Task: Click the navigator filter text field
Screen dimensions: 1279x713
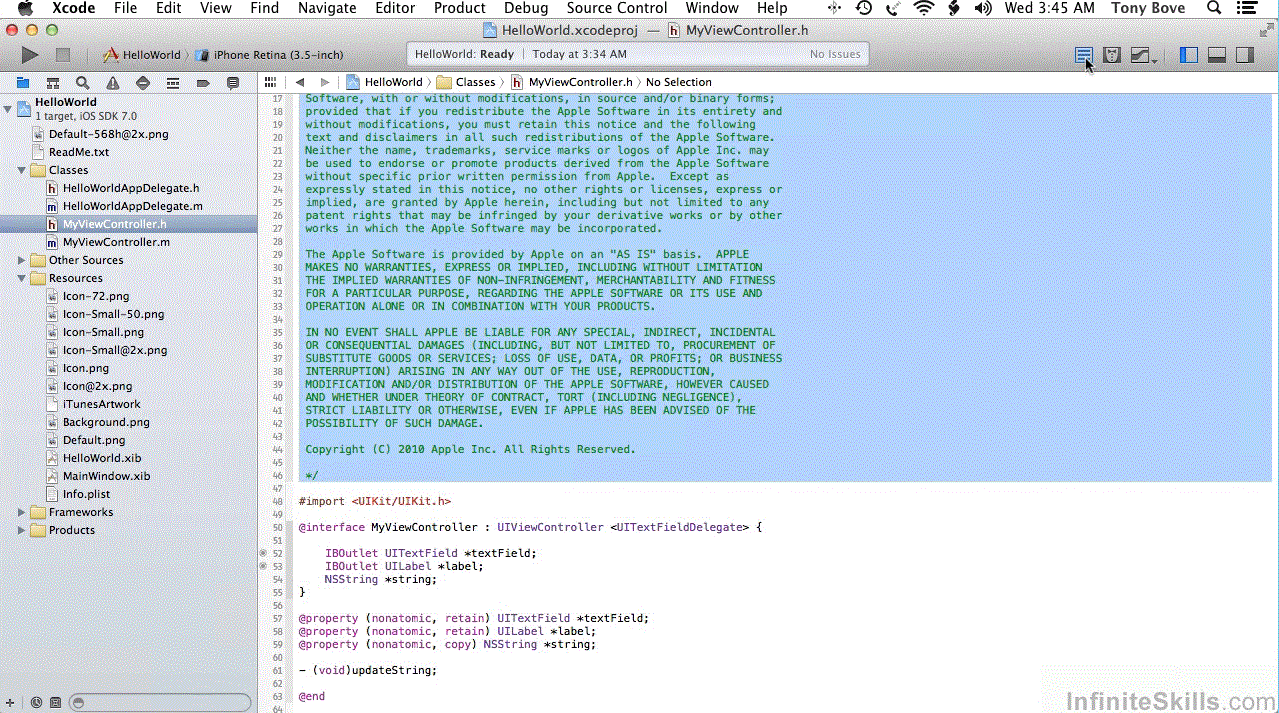Action: 160,703
